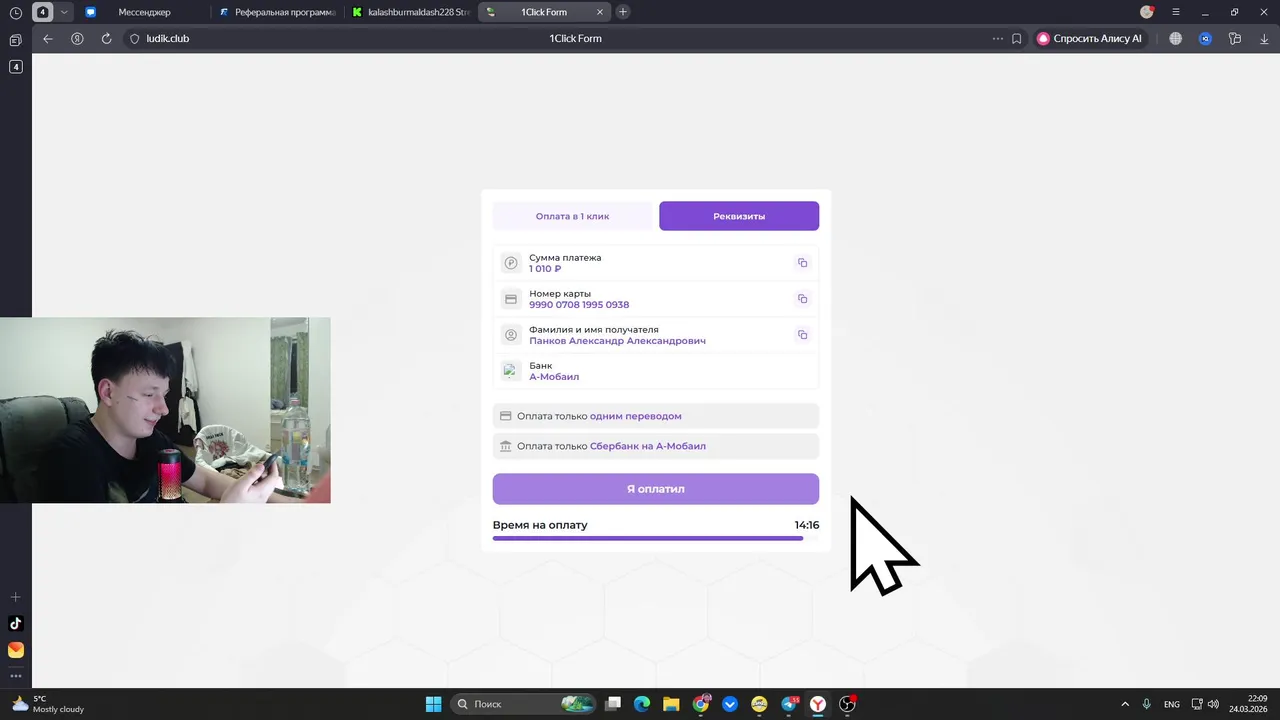Go back to previous page
Image resolution: width=1280 pixels, height=720 pixels.
coord(48,38)
